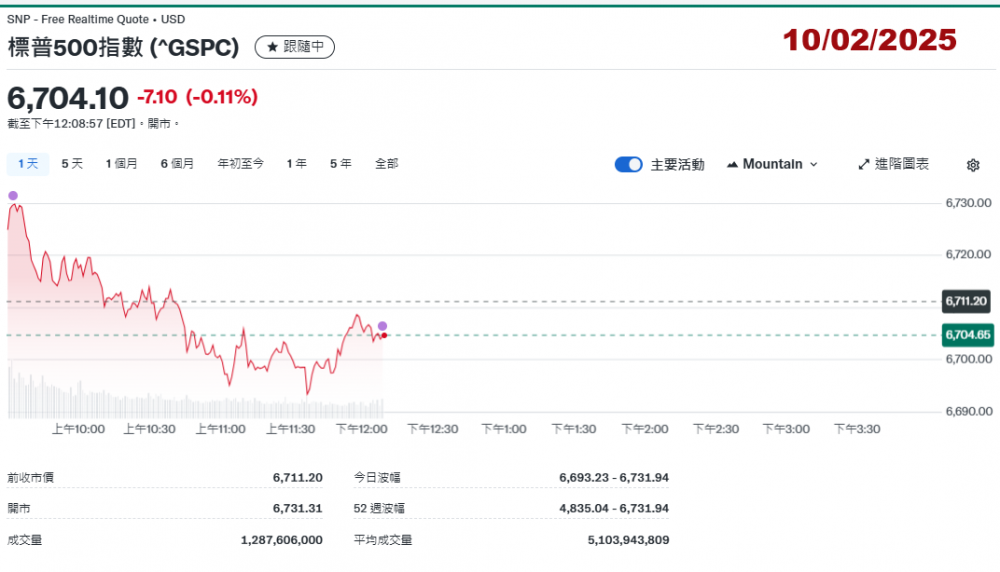Click the 標普500指數 (^GSPC) title
The image size is (1000, 572).
tap(123, 47)
